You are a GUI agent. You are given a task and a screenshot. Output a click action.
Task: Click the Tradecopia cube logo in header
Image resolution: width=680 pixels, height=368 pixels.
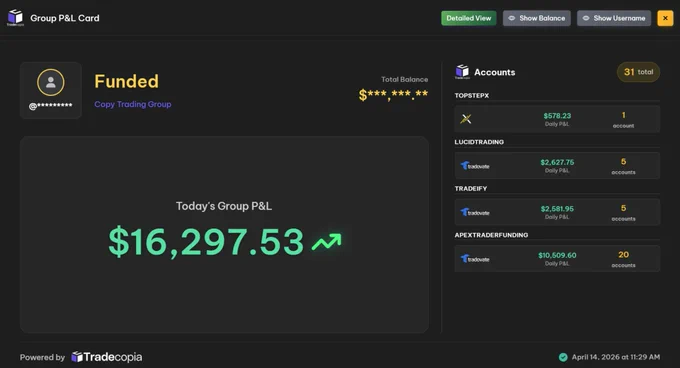[16, 17]
